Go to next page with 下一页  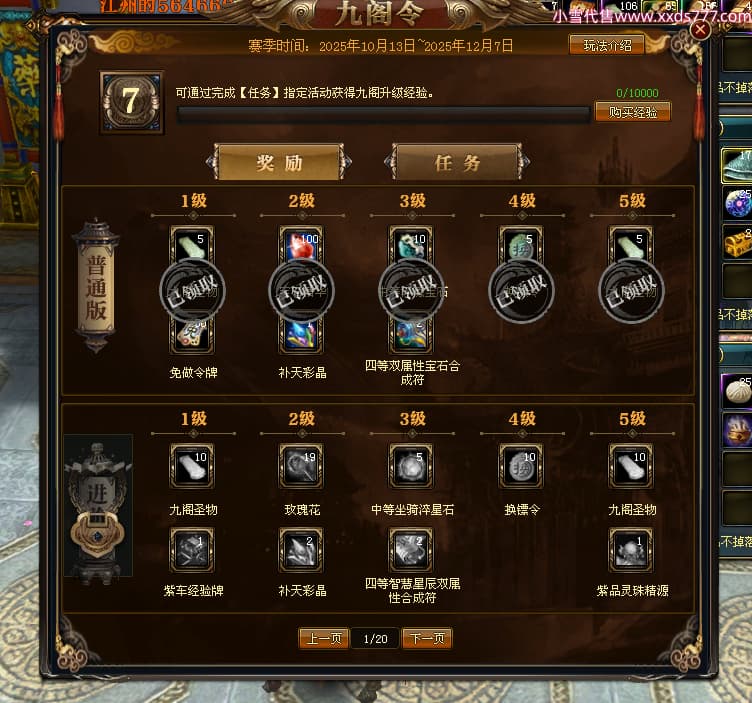click(x=427, y=638)
